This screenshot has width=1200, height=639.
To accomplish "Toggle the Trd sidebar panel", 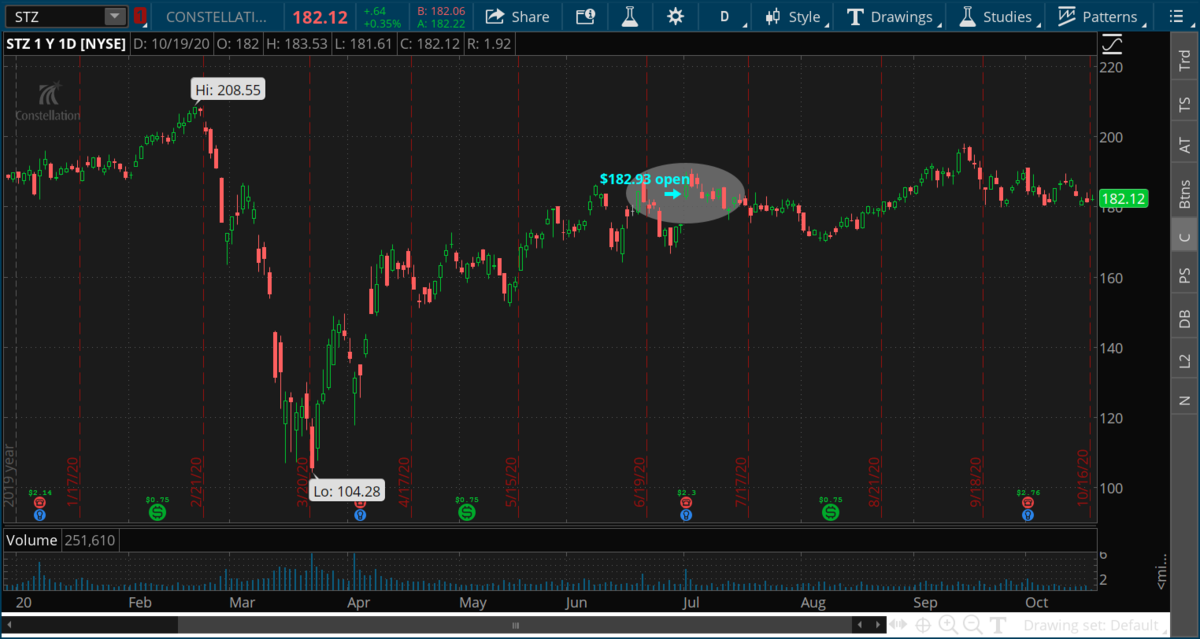I will (1185, 61).
